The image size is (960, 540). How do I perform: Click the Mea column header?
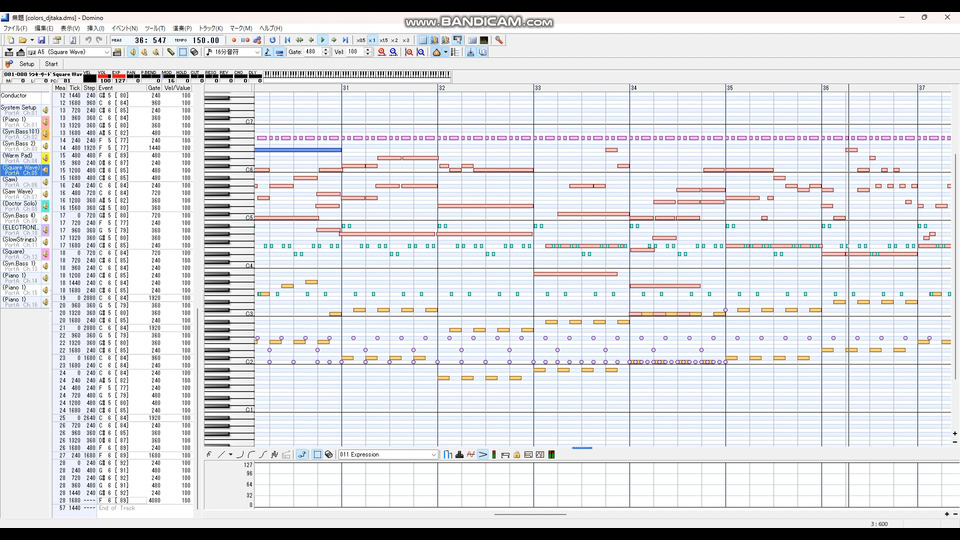(60, 88)
